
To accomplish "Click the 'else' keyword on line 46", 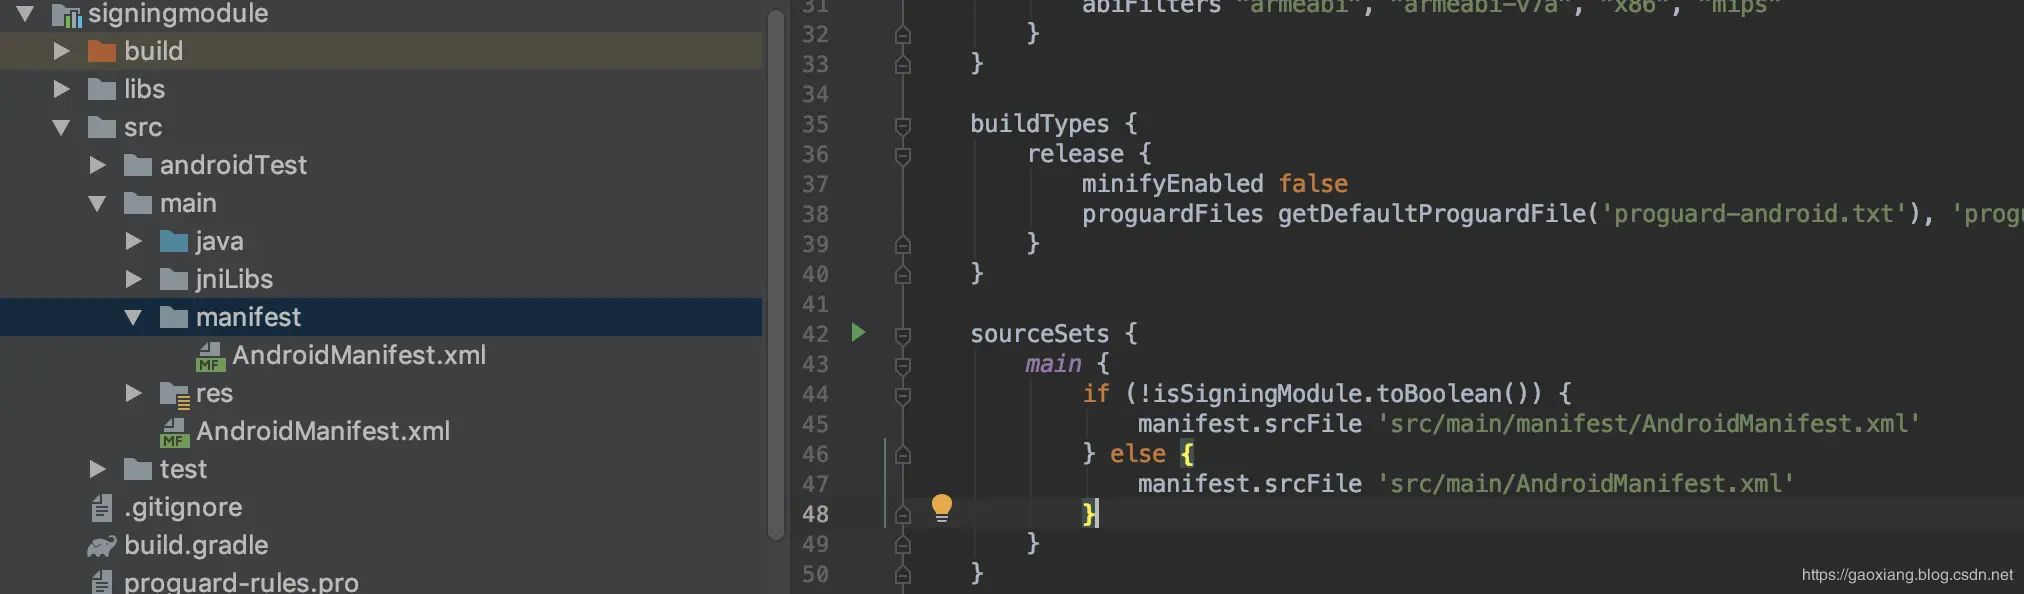I will tap(1138, 454).
